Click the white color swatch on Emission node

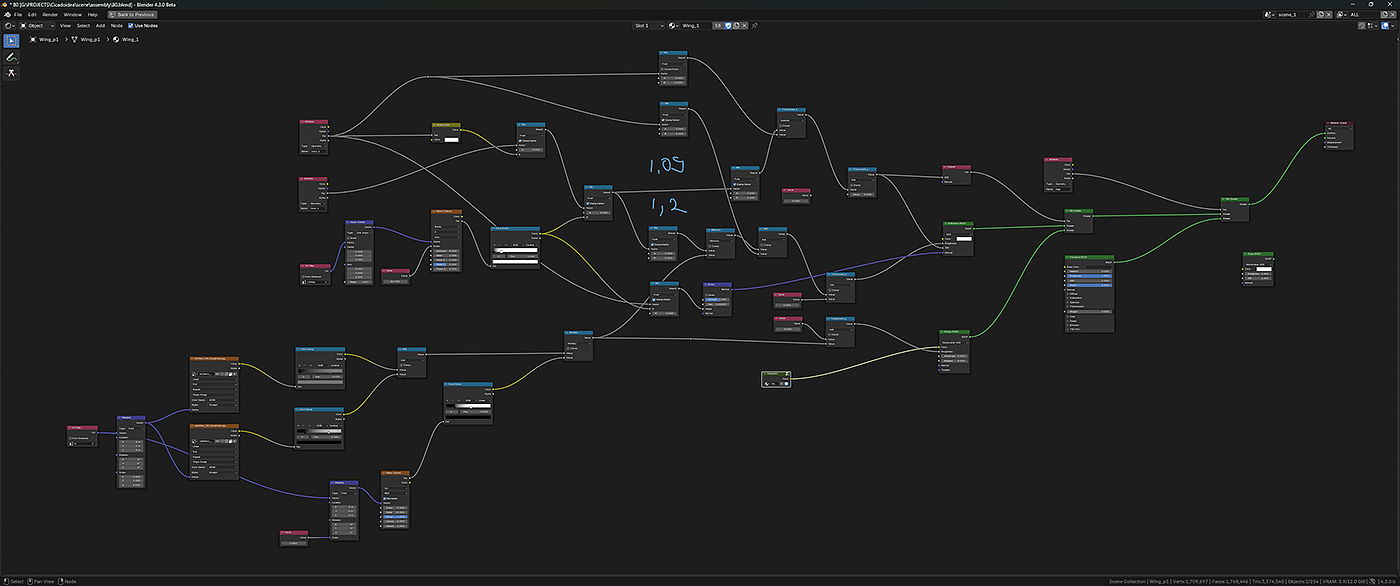[x=1263, y=269]
